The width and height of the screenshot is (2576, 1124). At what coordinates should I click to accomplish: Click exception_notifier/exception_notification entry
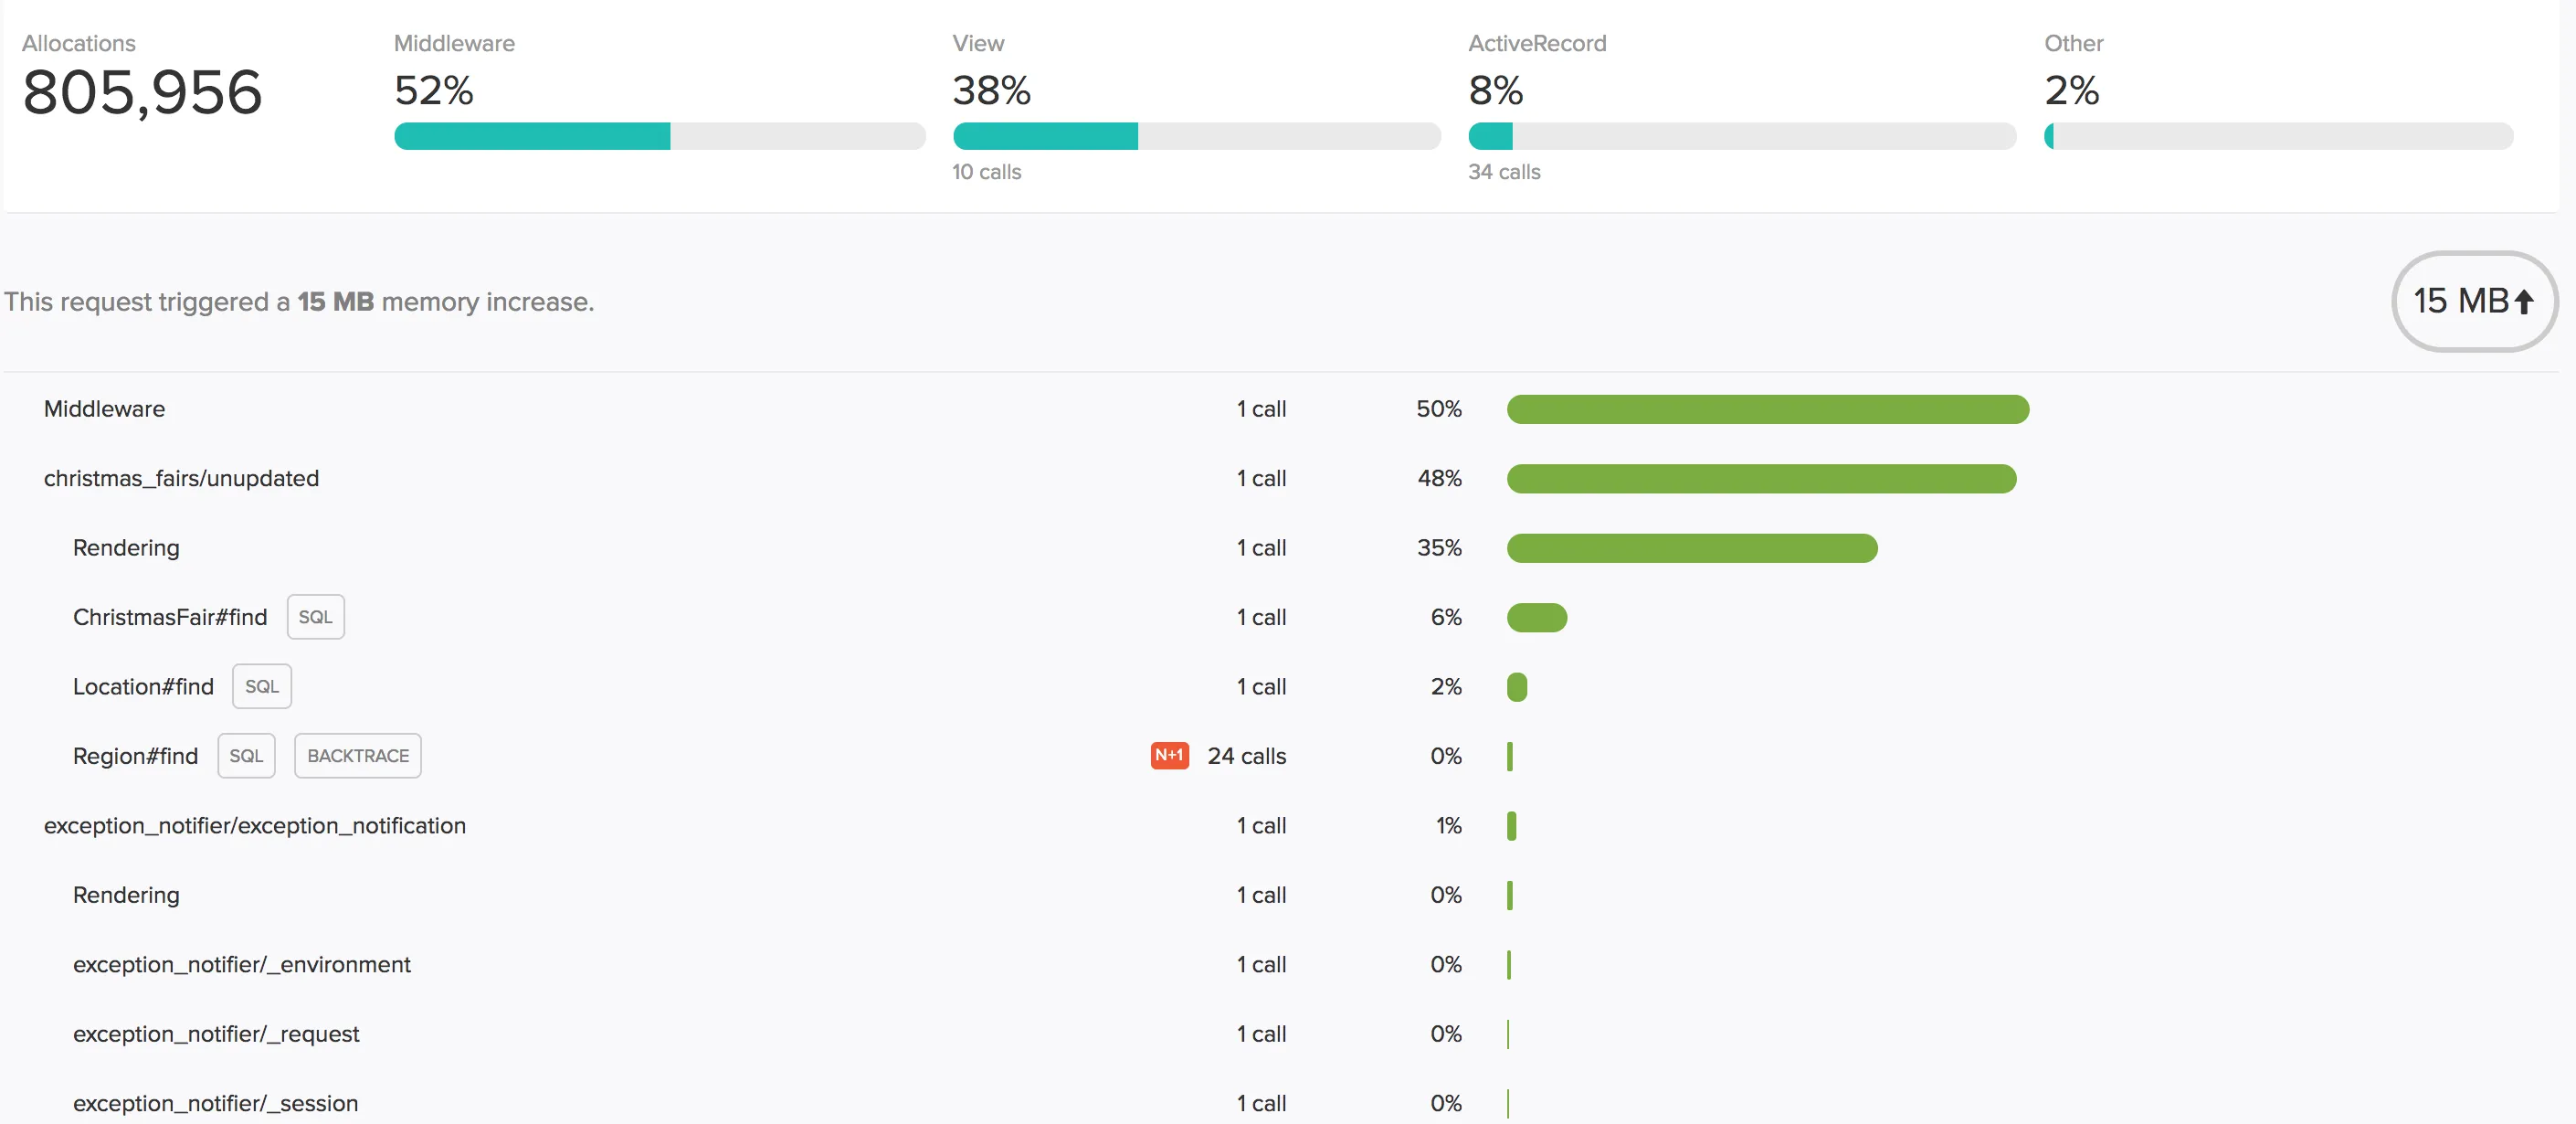[x=254, y=826]
